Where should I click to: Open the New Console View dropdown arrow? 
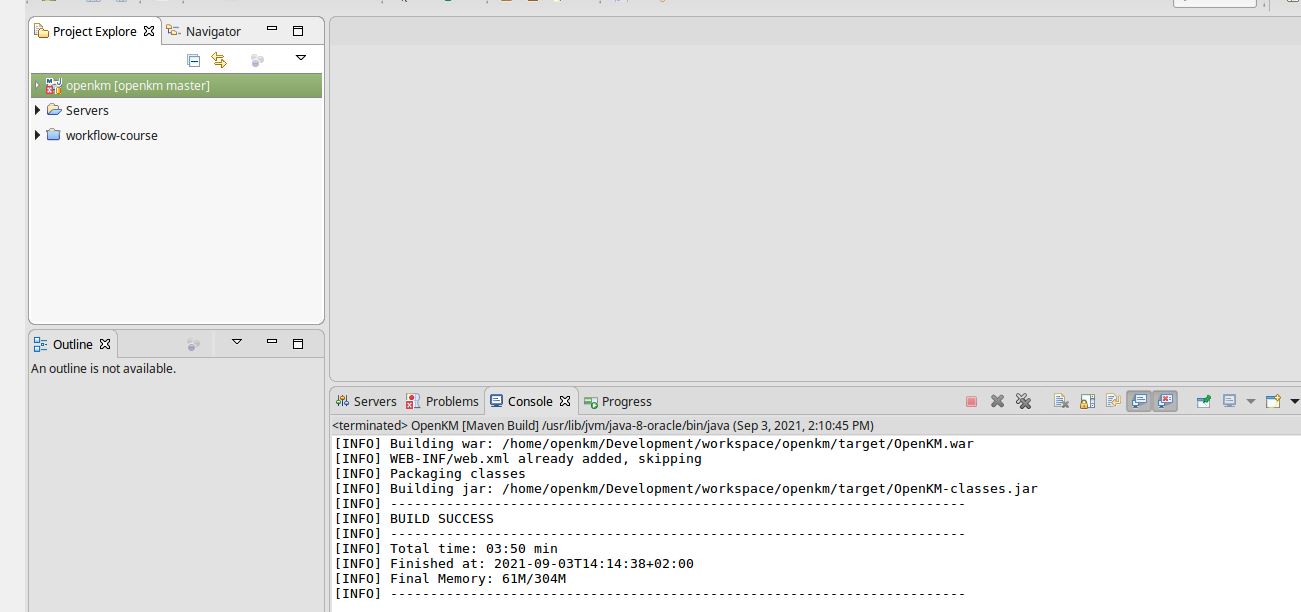[x=1294, y=401]
